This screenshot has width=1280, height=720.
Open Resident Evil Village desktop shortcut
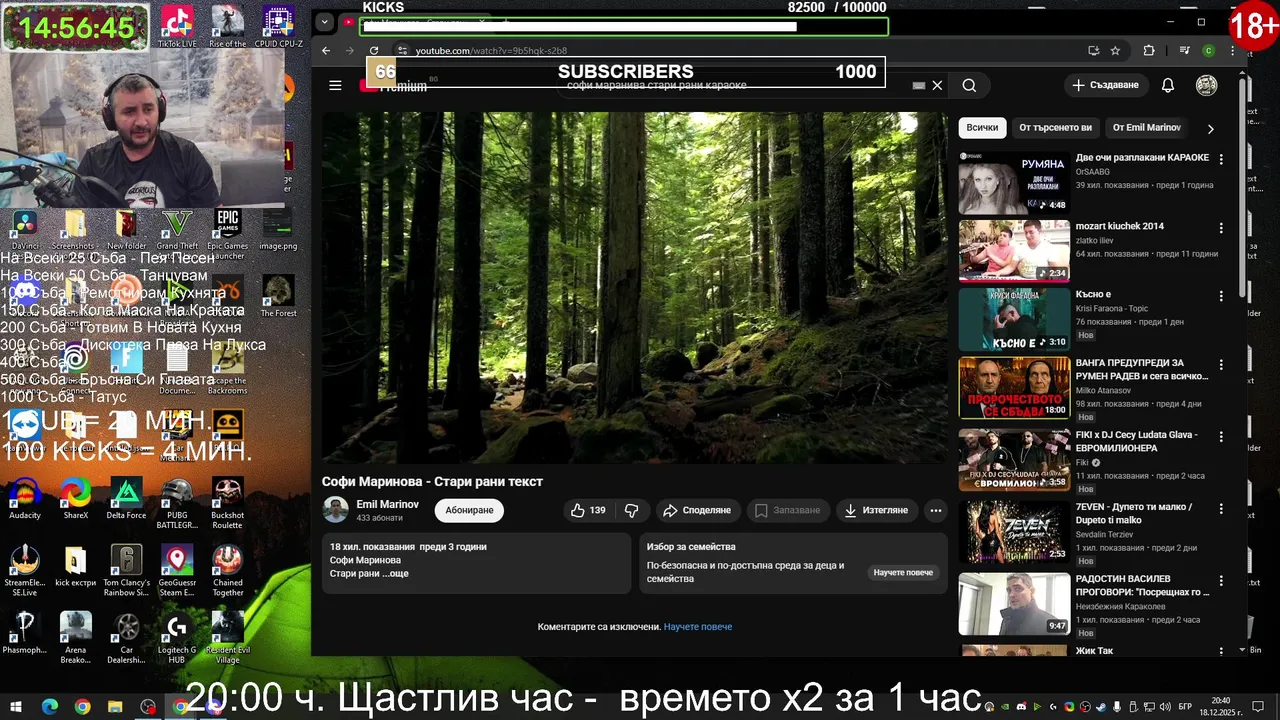[x=228, y=638]
